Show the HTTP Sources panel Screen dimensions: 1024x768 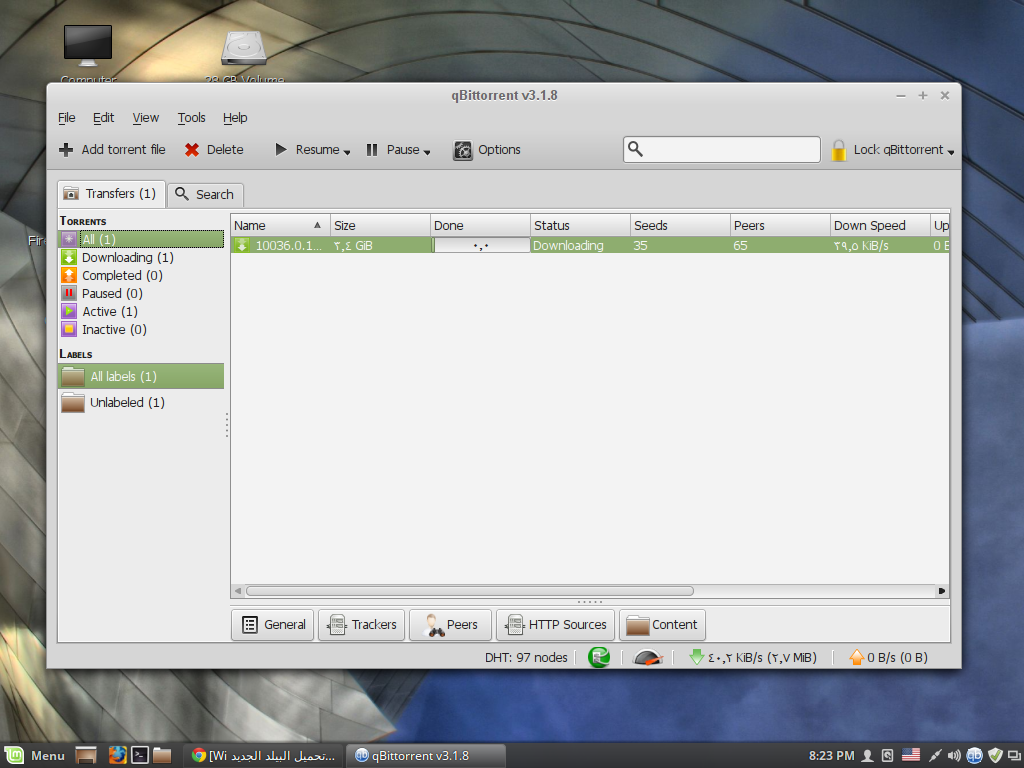click(556, 624)
